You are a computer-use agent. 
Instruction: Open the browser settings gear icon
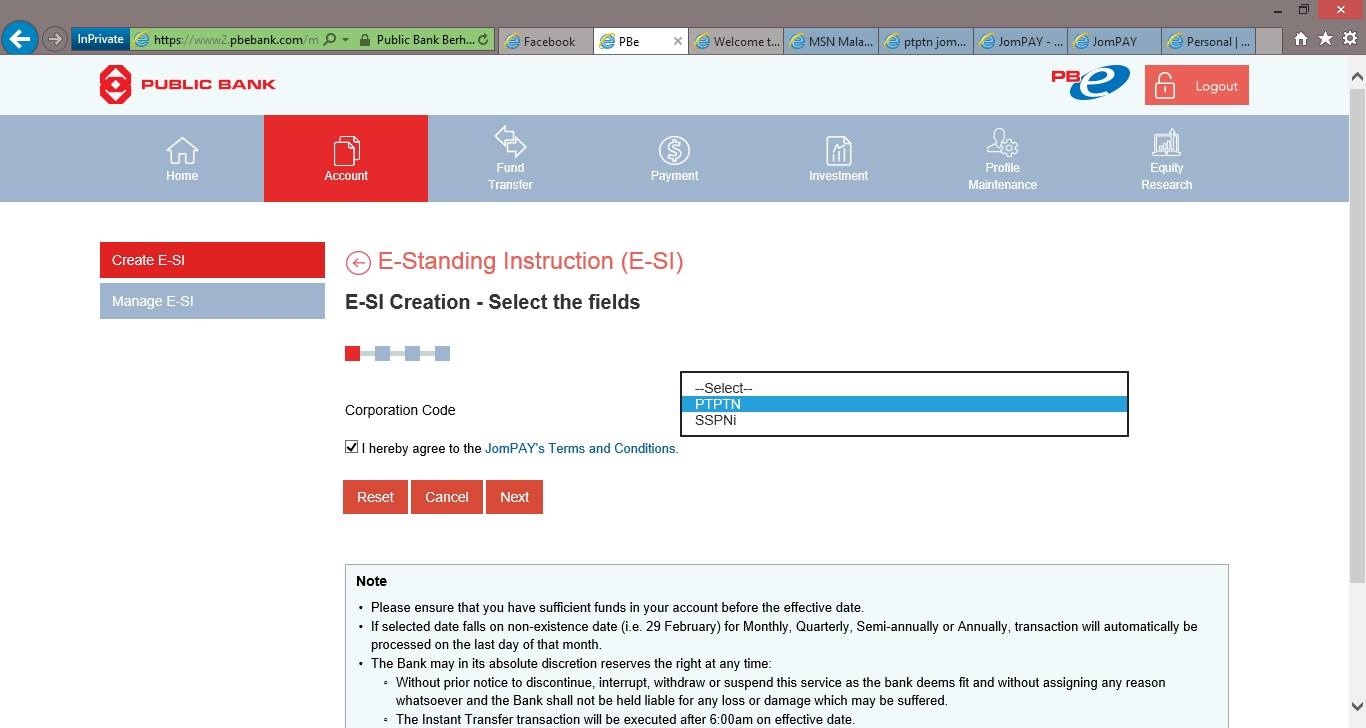click(x=1349, y=39)
